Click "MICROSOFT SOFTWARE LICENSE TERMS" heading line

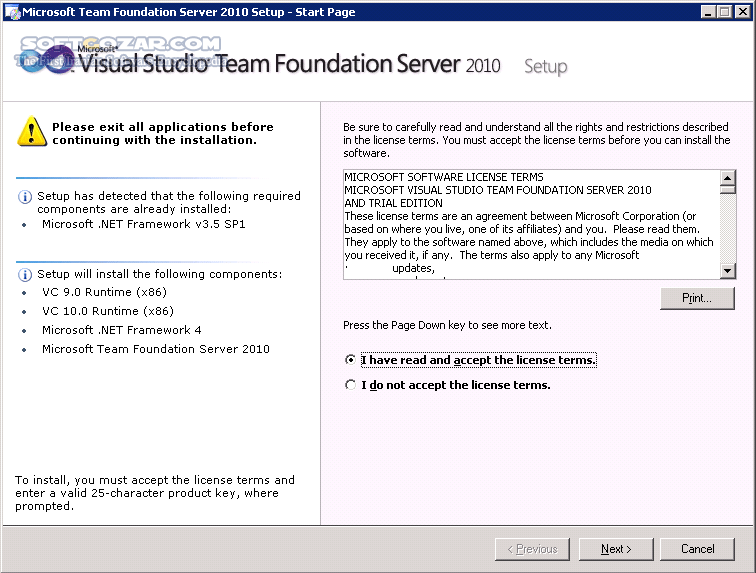[444, 177]
